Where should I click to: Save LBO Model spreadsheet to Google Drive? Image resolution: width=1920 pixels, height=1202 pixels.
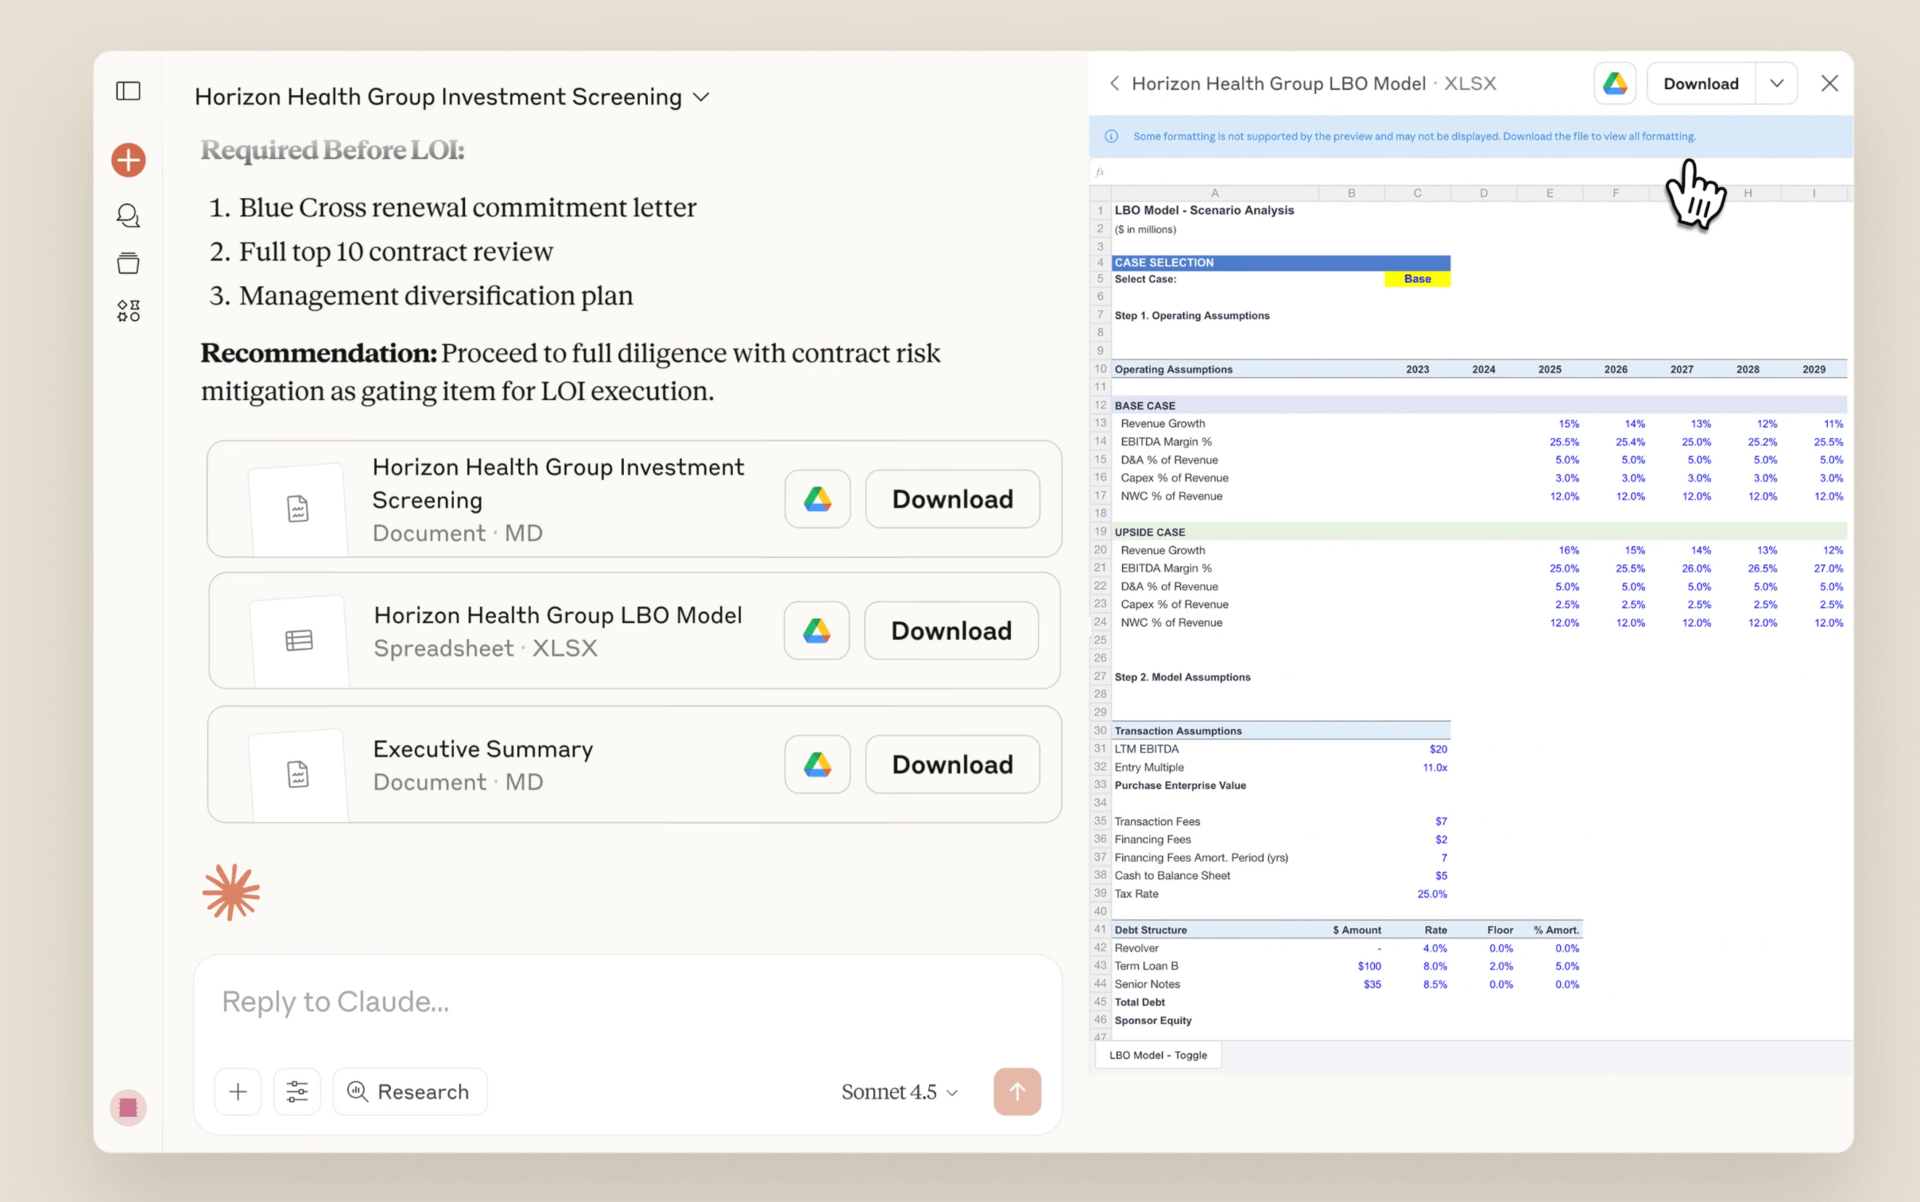click(817, 631)
